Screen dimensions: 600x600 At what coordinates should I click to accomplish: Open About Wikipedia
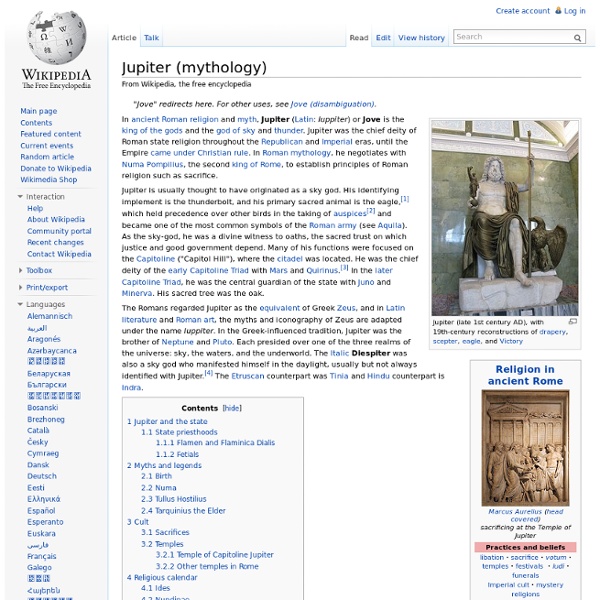coord(56,219)
